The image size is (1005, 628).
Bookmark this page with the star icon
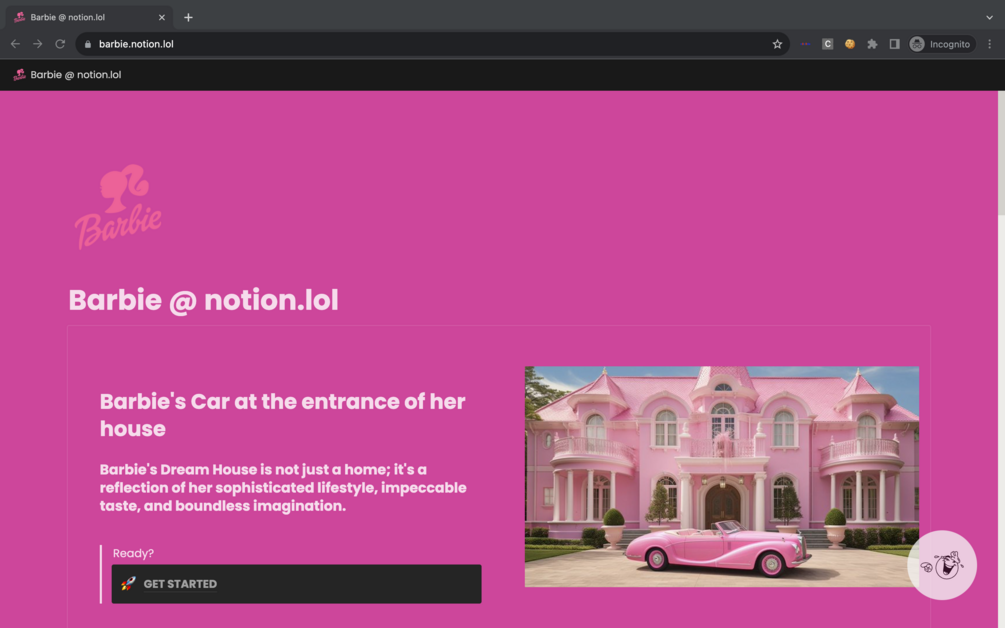(777, 44)
